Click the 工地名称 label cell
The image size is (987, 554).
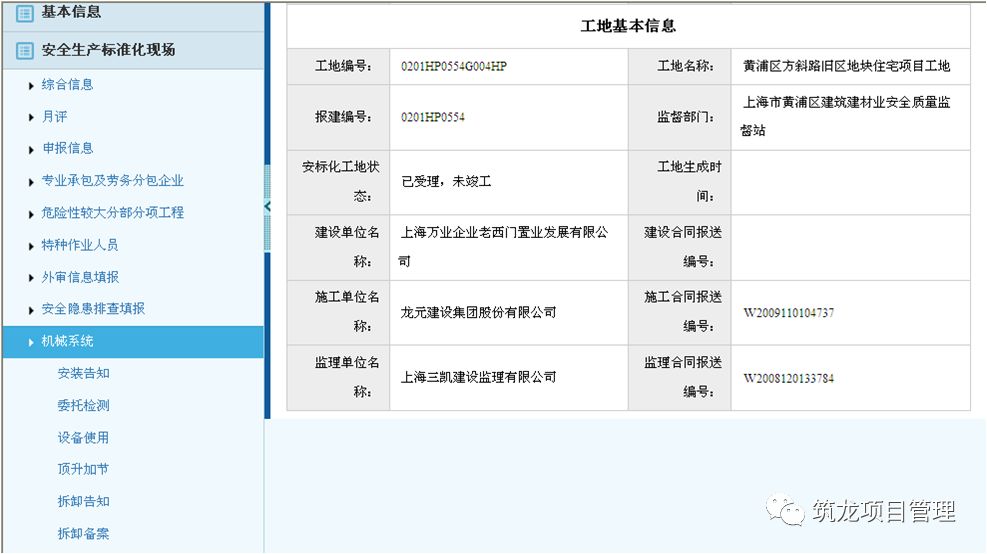point(680,66)
